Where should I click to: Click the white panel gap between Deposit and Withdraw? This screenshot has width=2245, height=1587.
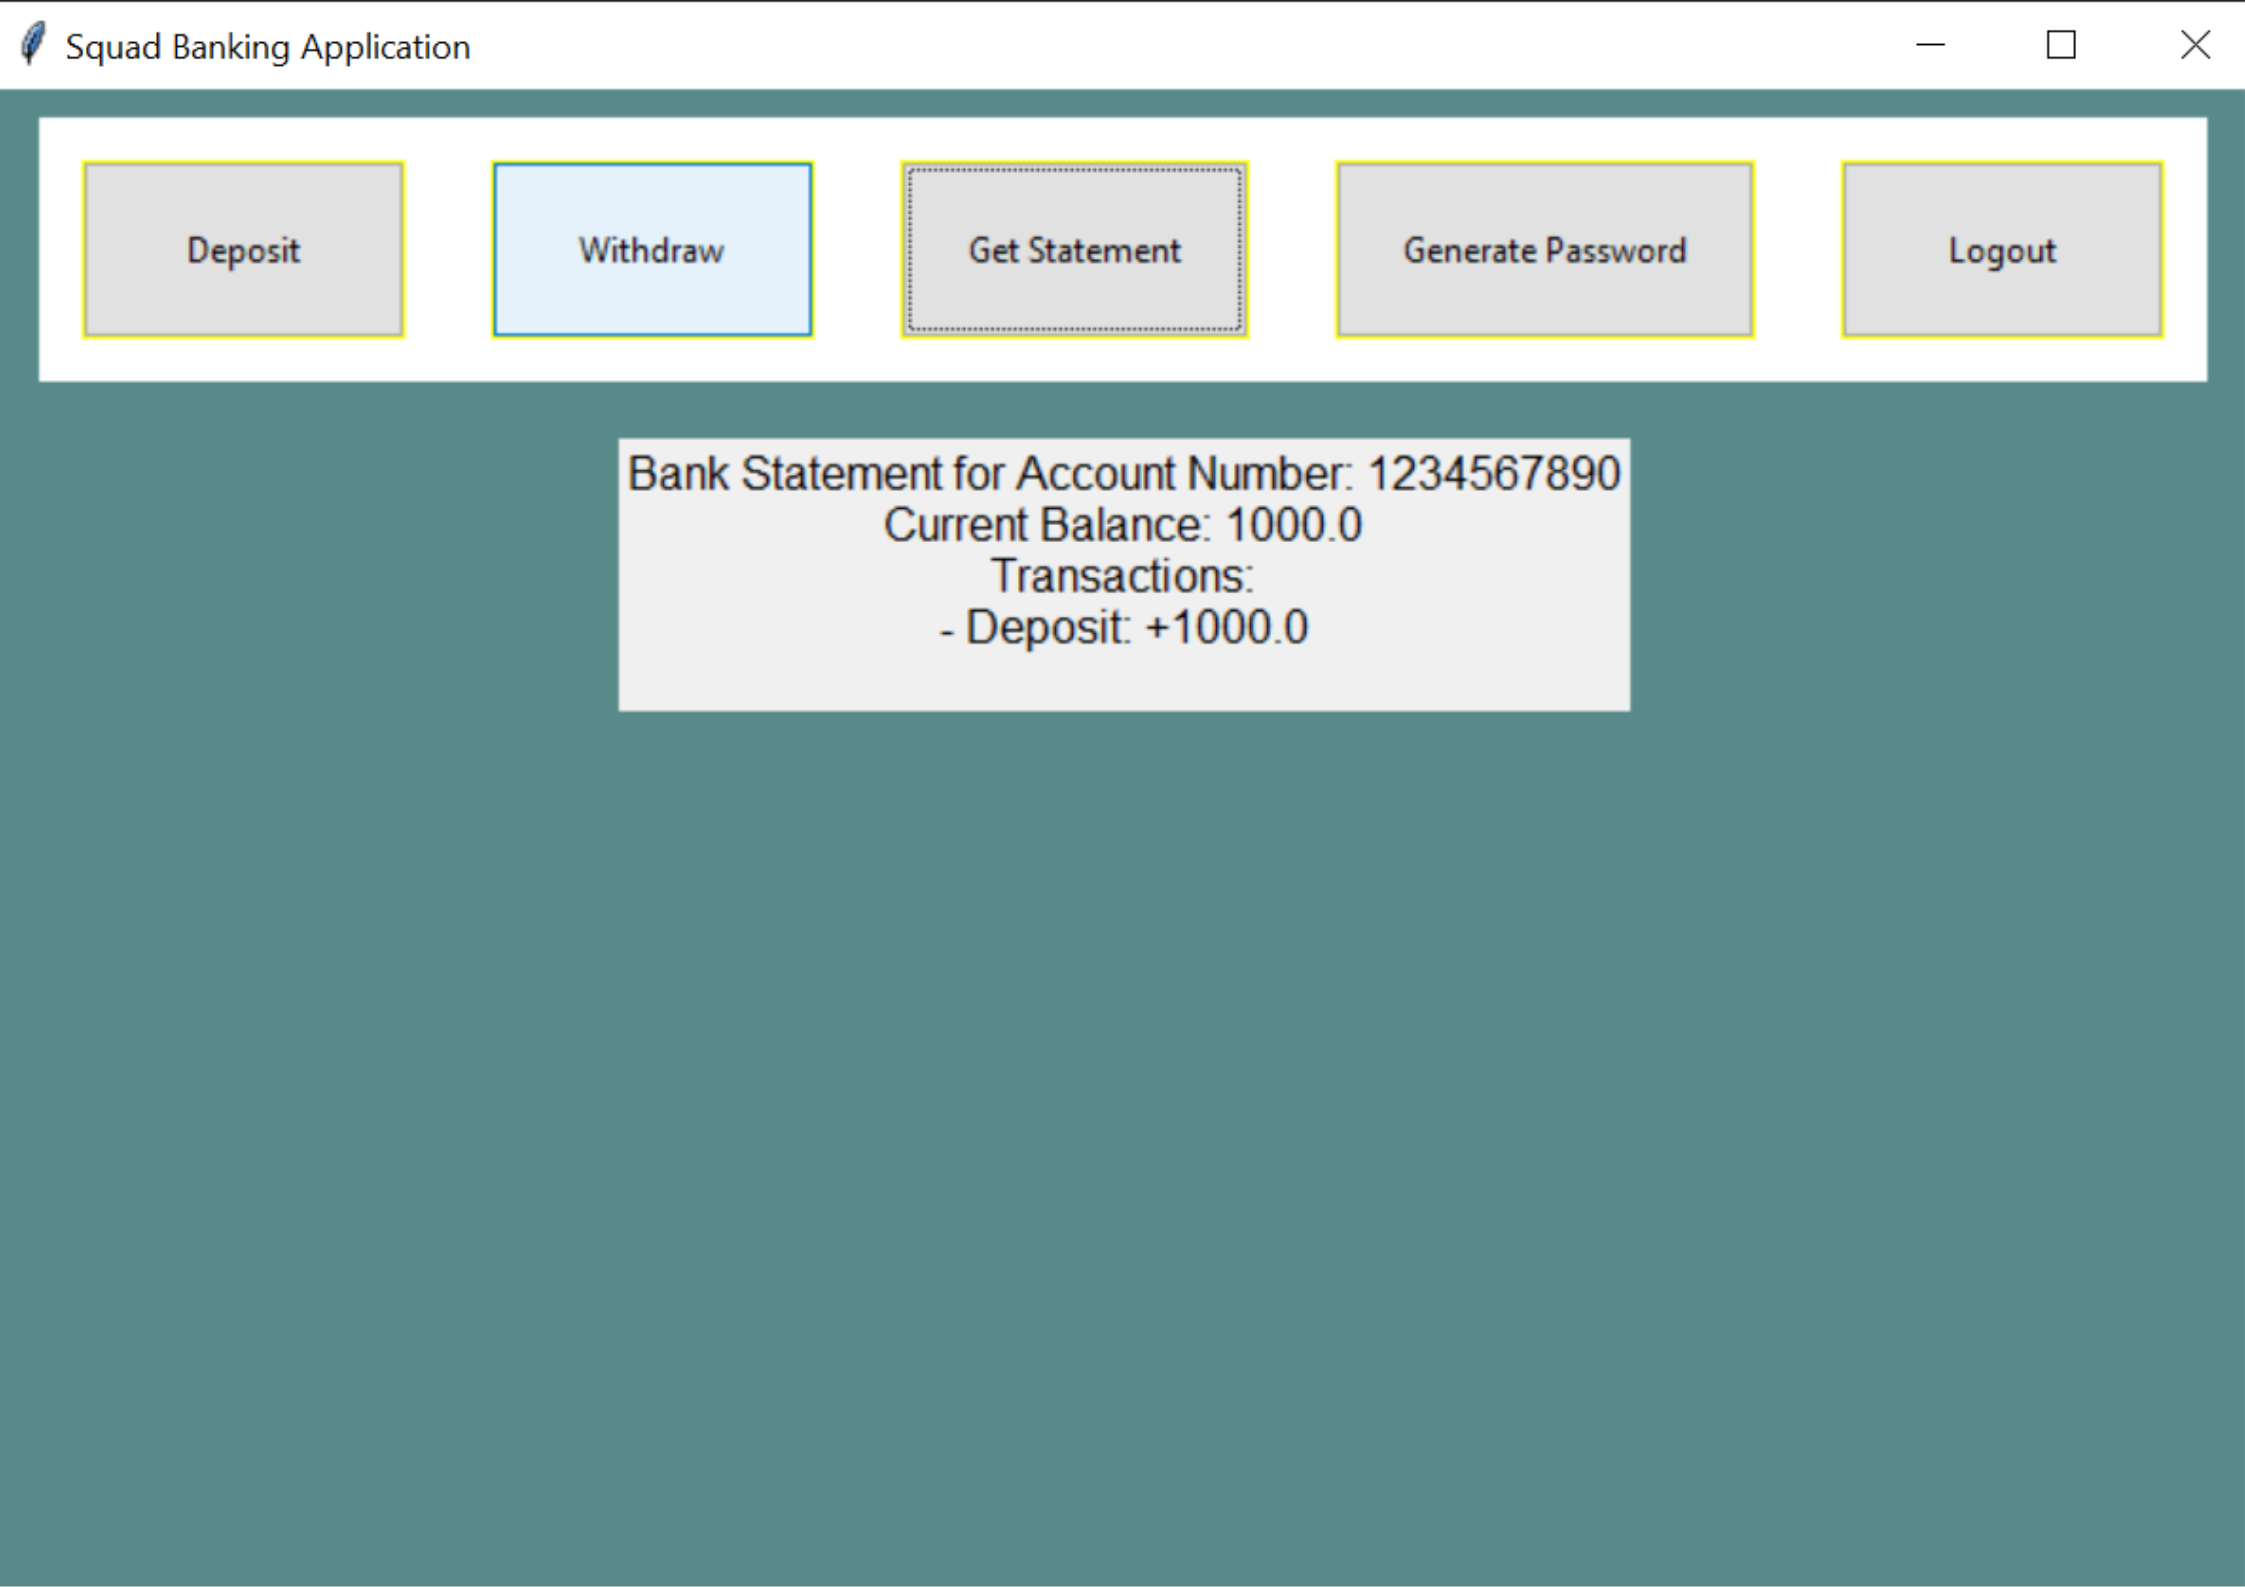tap(448, 250)
